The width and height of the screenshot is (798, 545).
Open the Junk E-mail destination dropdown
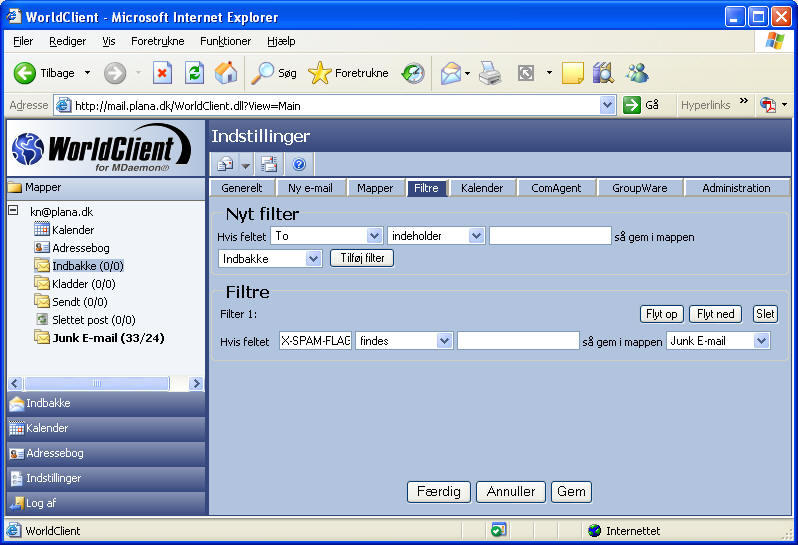[761, 341]
